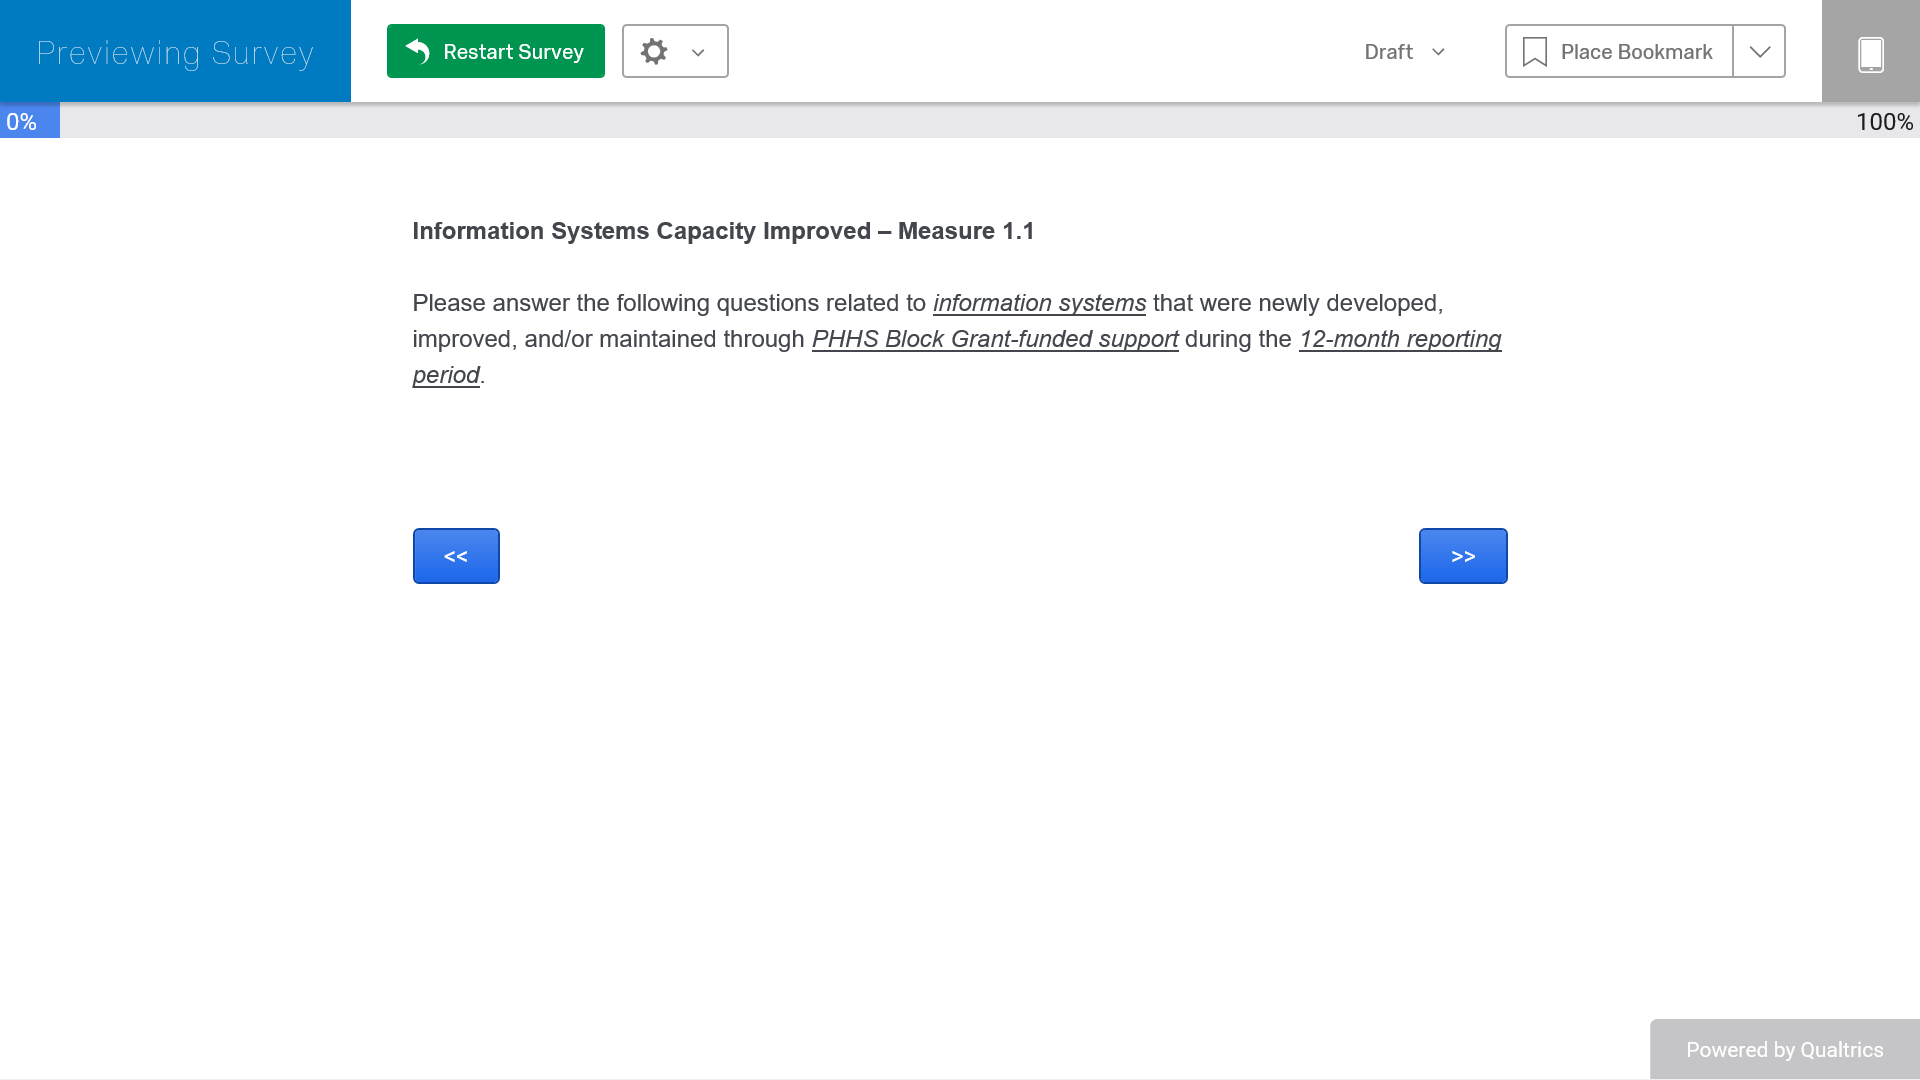Switch to mobile device preview icon

point(1870,53)
